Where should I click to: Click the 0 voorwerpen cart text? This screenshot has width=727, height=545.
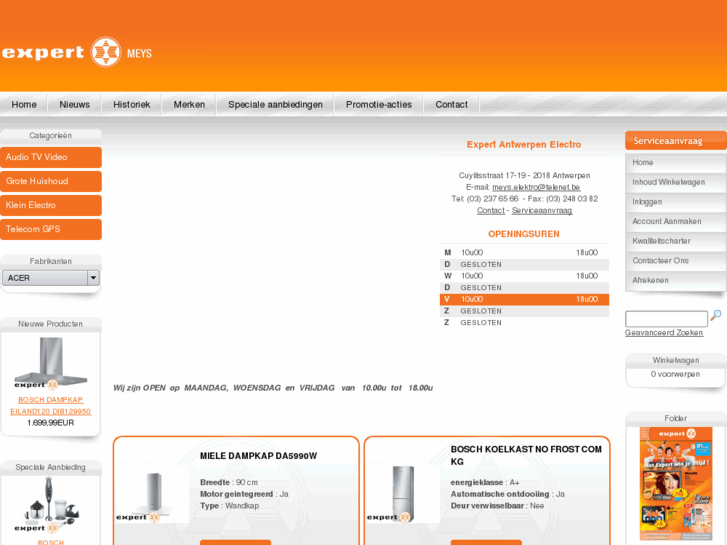[675, 374]
